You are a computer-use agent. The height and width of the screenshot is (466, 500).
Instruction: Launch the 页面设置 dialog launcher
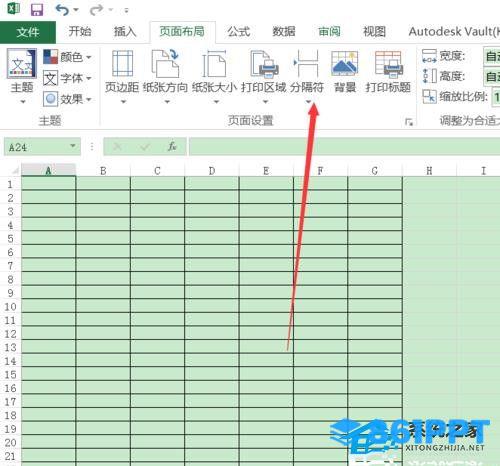[x=409, y=122]
